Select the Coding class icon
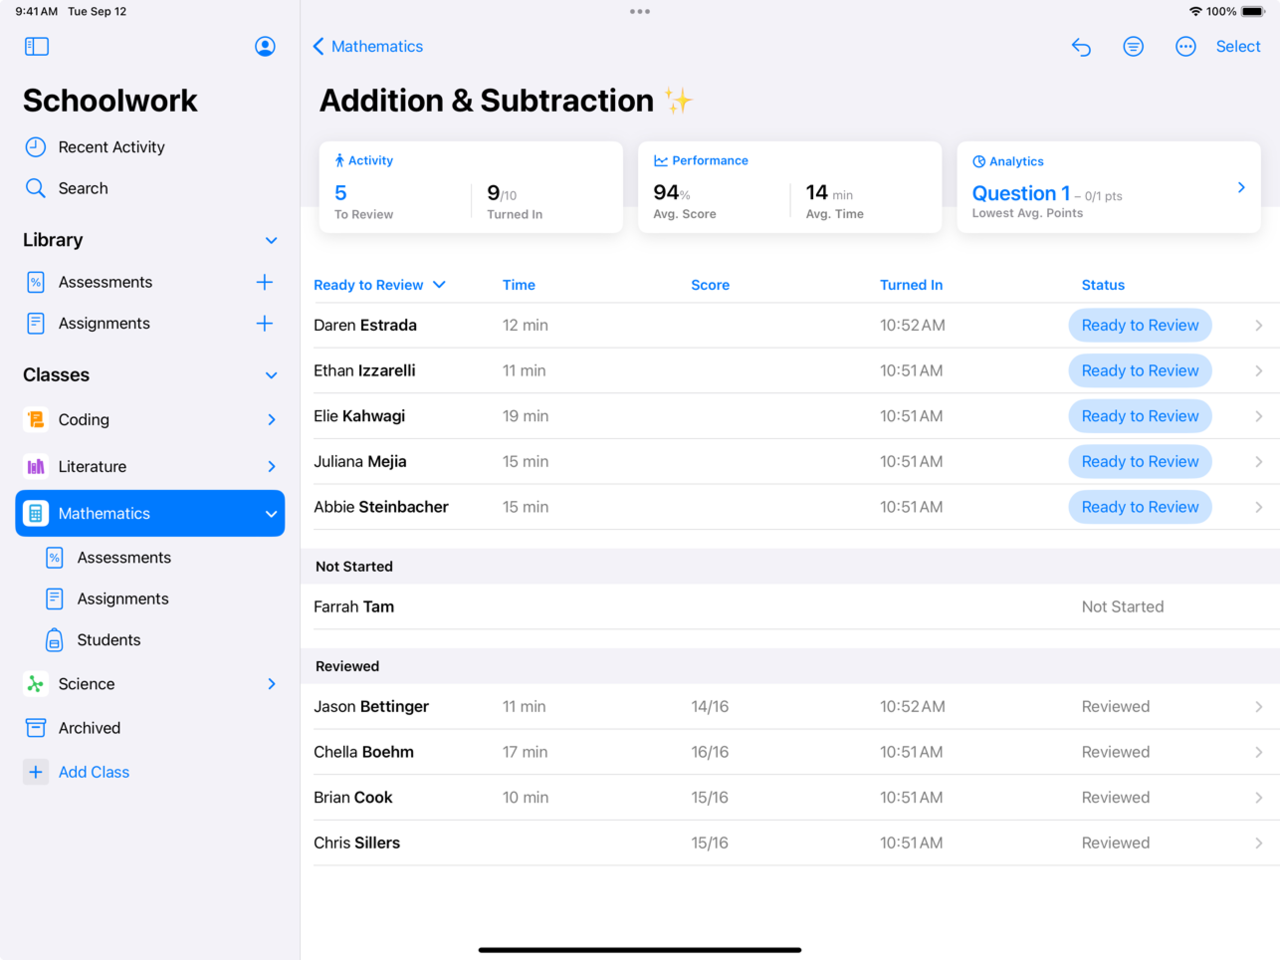 click(x=35, y=420)
